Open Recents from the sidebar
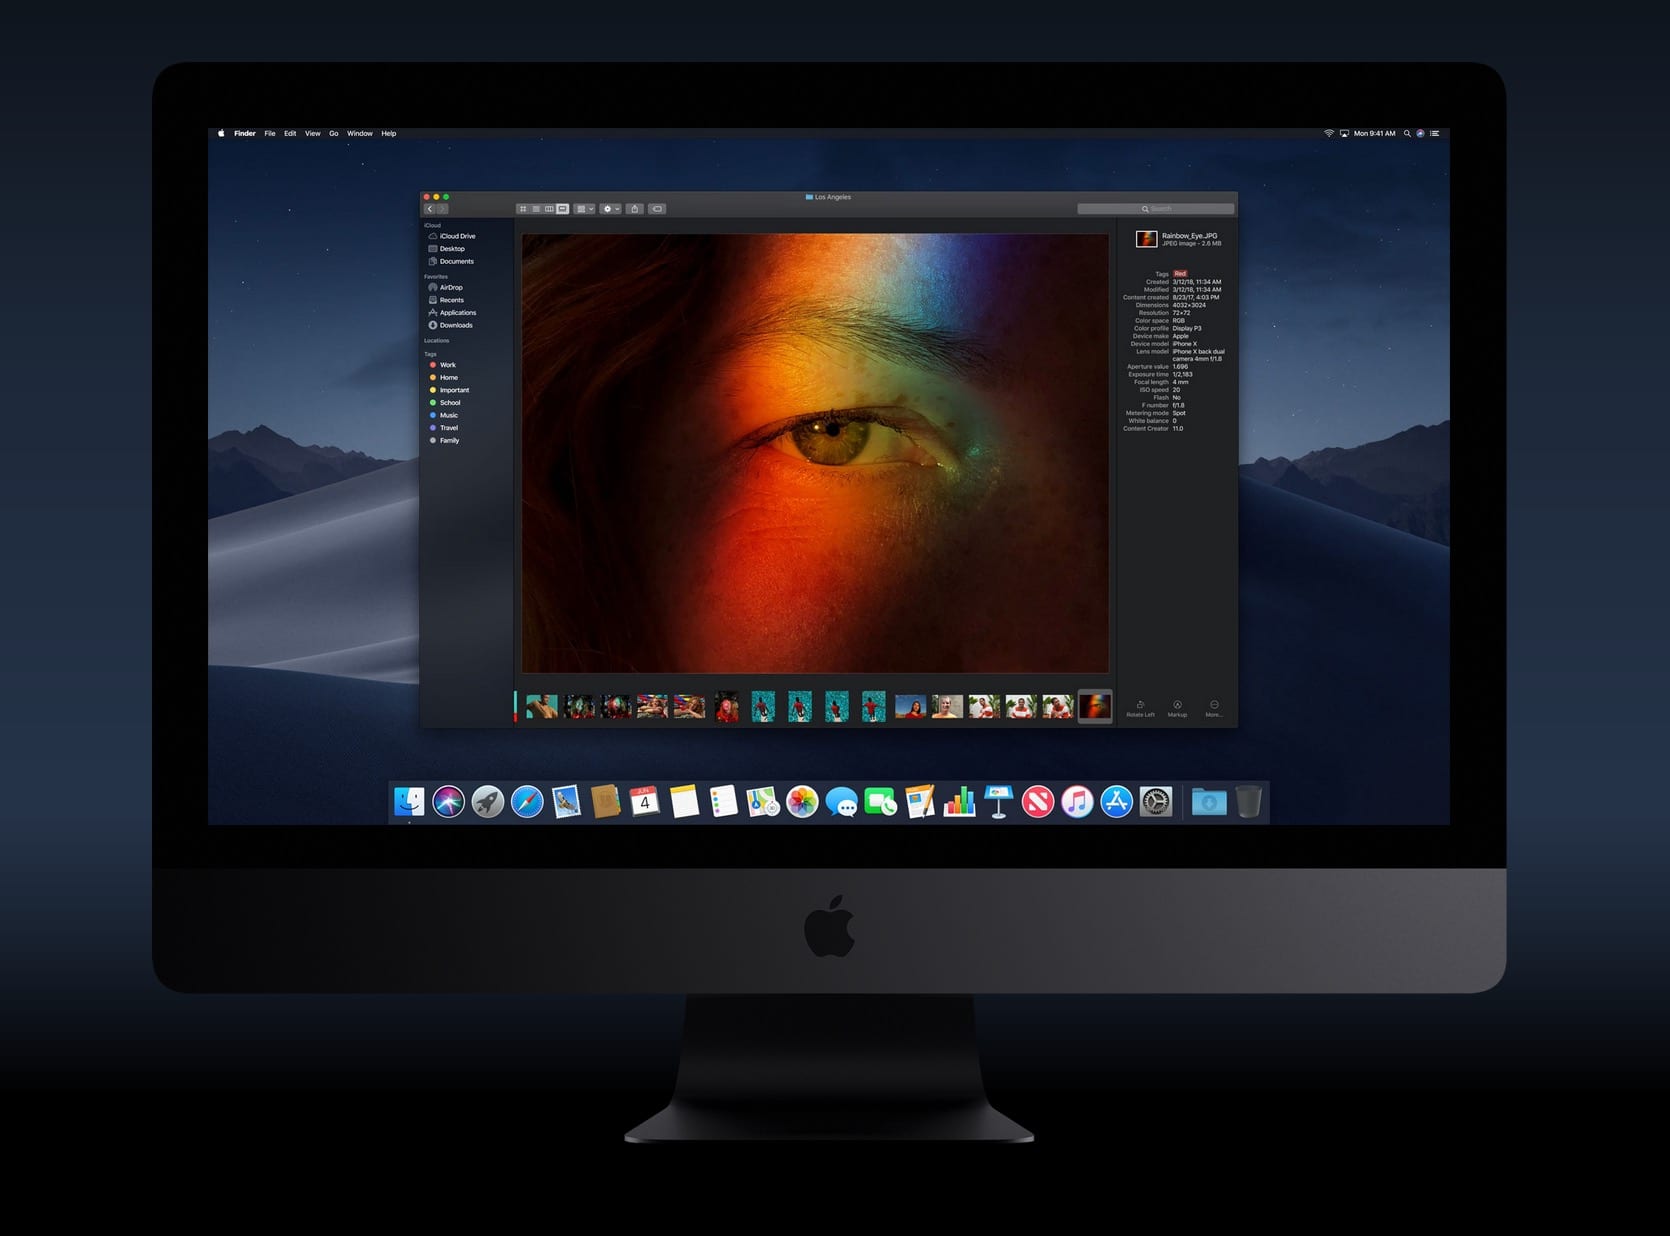The image size is (1670, 1236). point(446,300)
